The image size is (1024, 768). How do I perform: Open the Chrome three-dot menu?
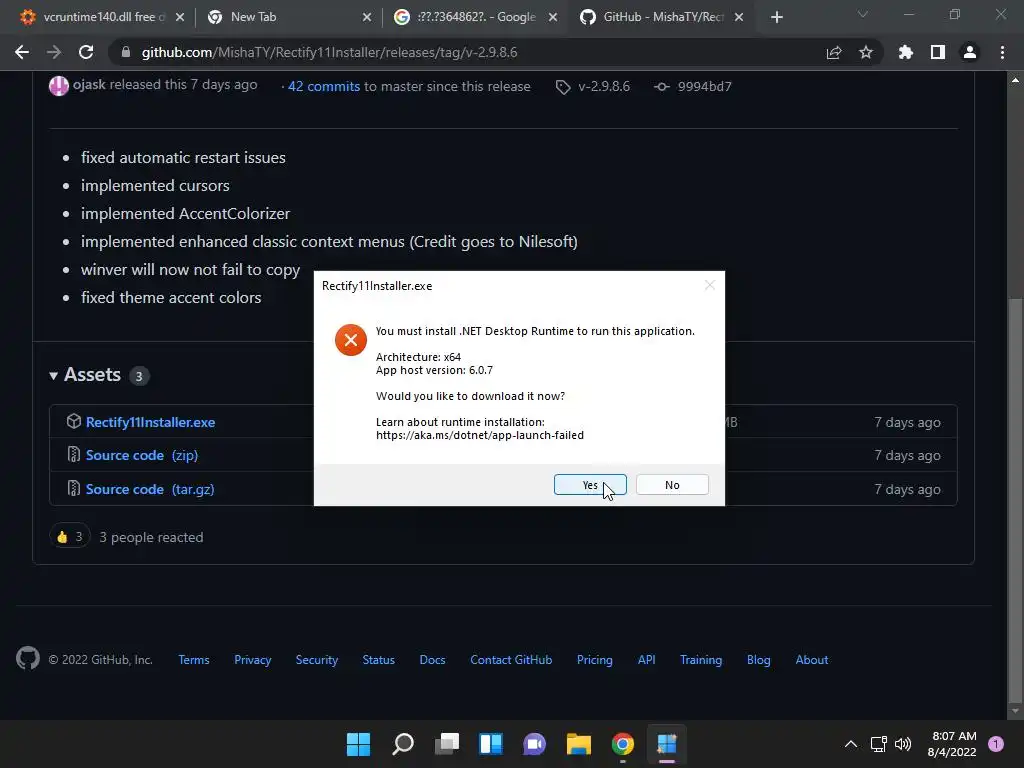(x=1002, y=52)
